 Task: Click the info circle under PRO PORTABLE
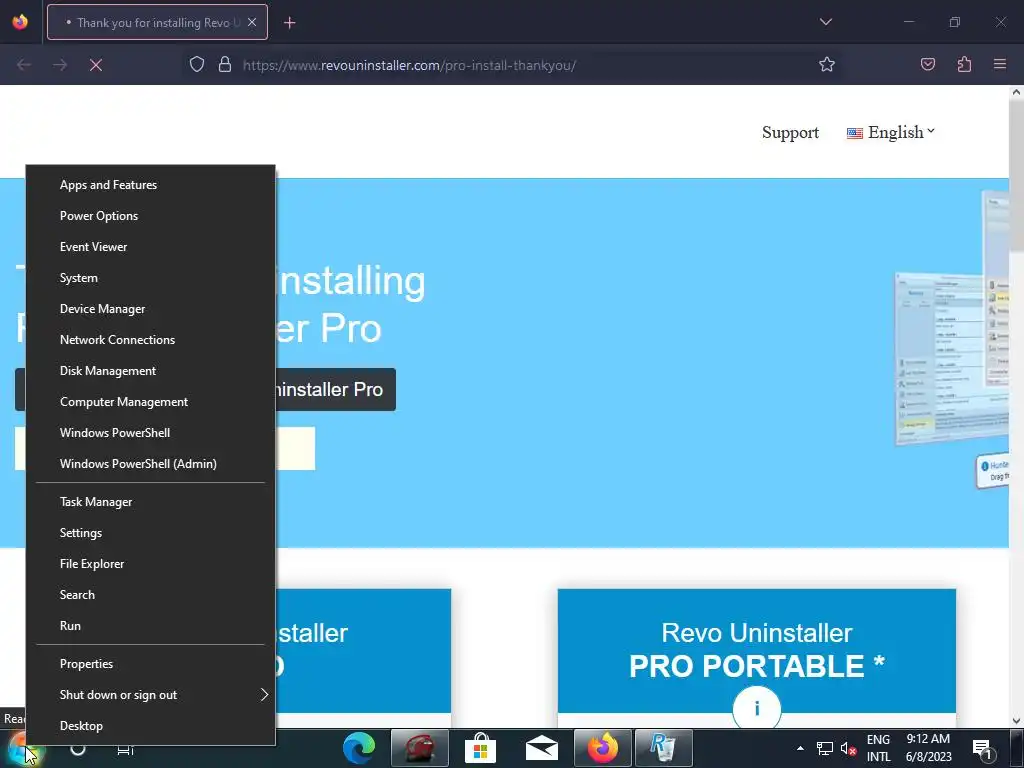757,709
